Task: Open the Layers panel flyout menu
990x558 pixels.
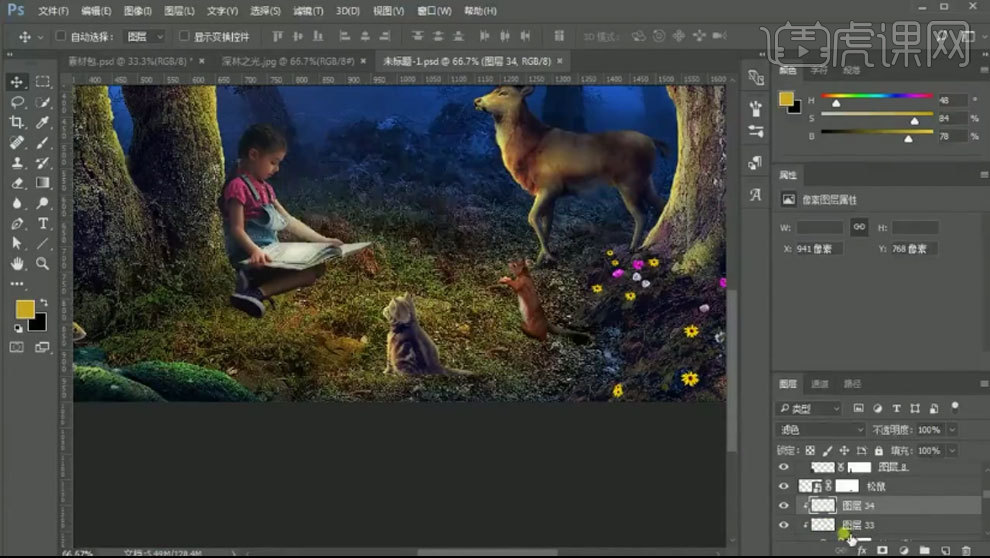Action: (x=984, y=384)
